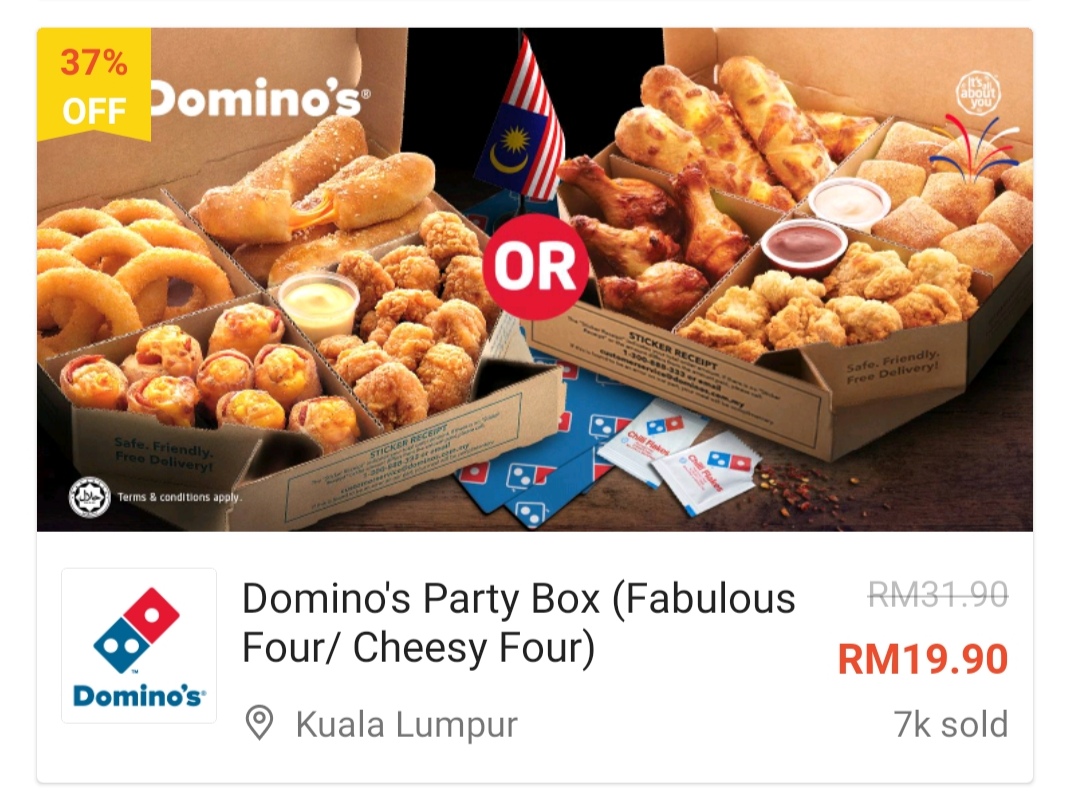1074x803 pixels.
Task: Click the 7k sold label
Action: pos(951,724)
